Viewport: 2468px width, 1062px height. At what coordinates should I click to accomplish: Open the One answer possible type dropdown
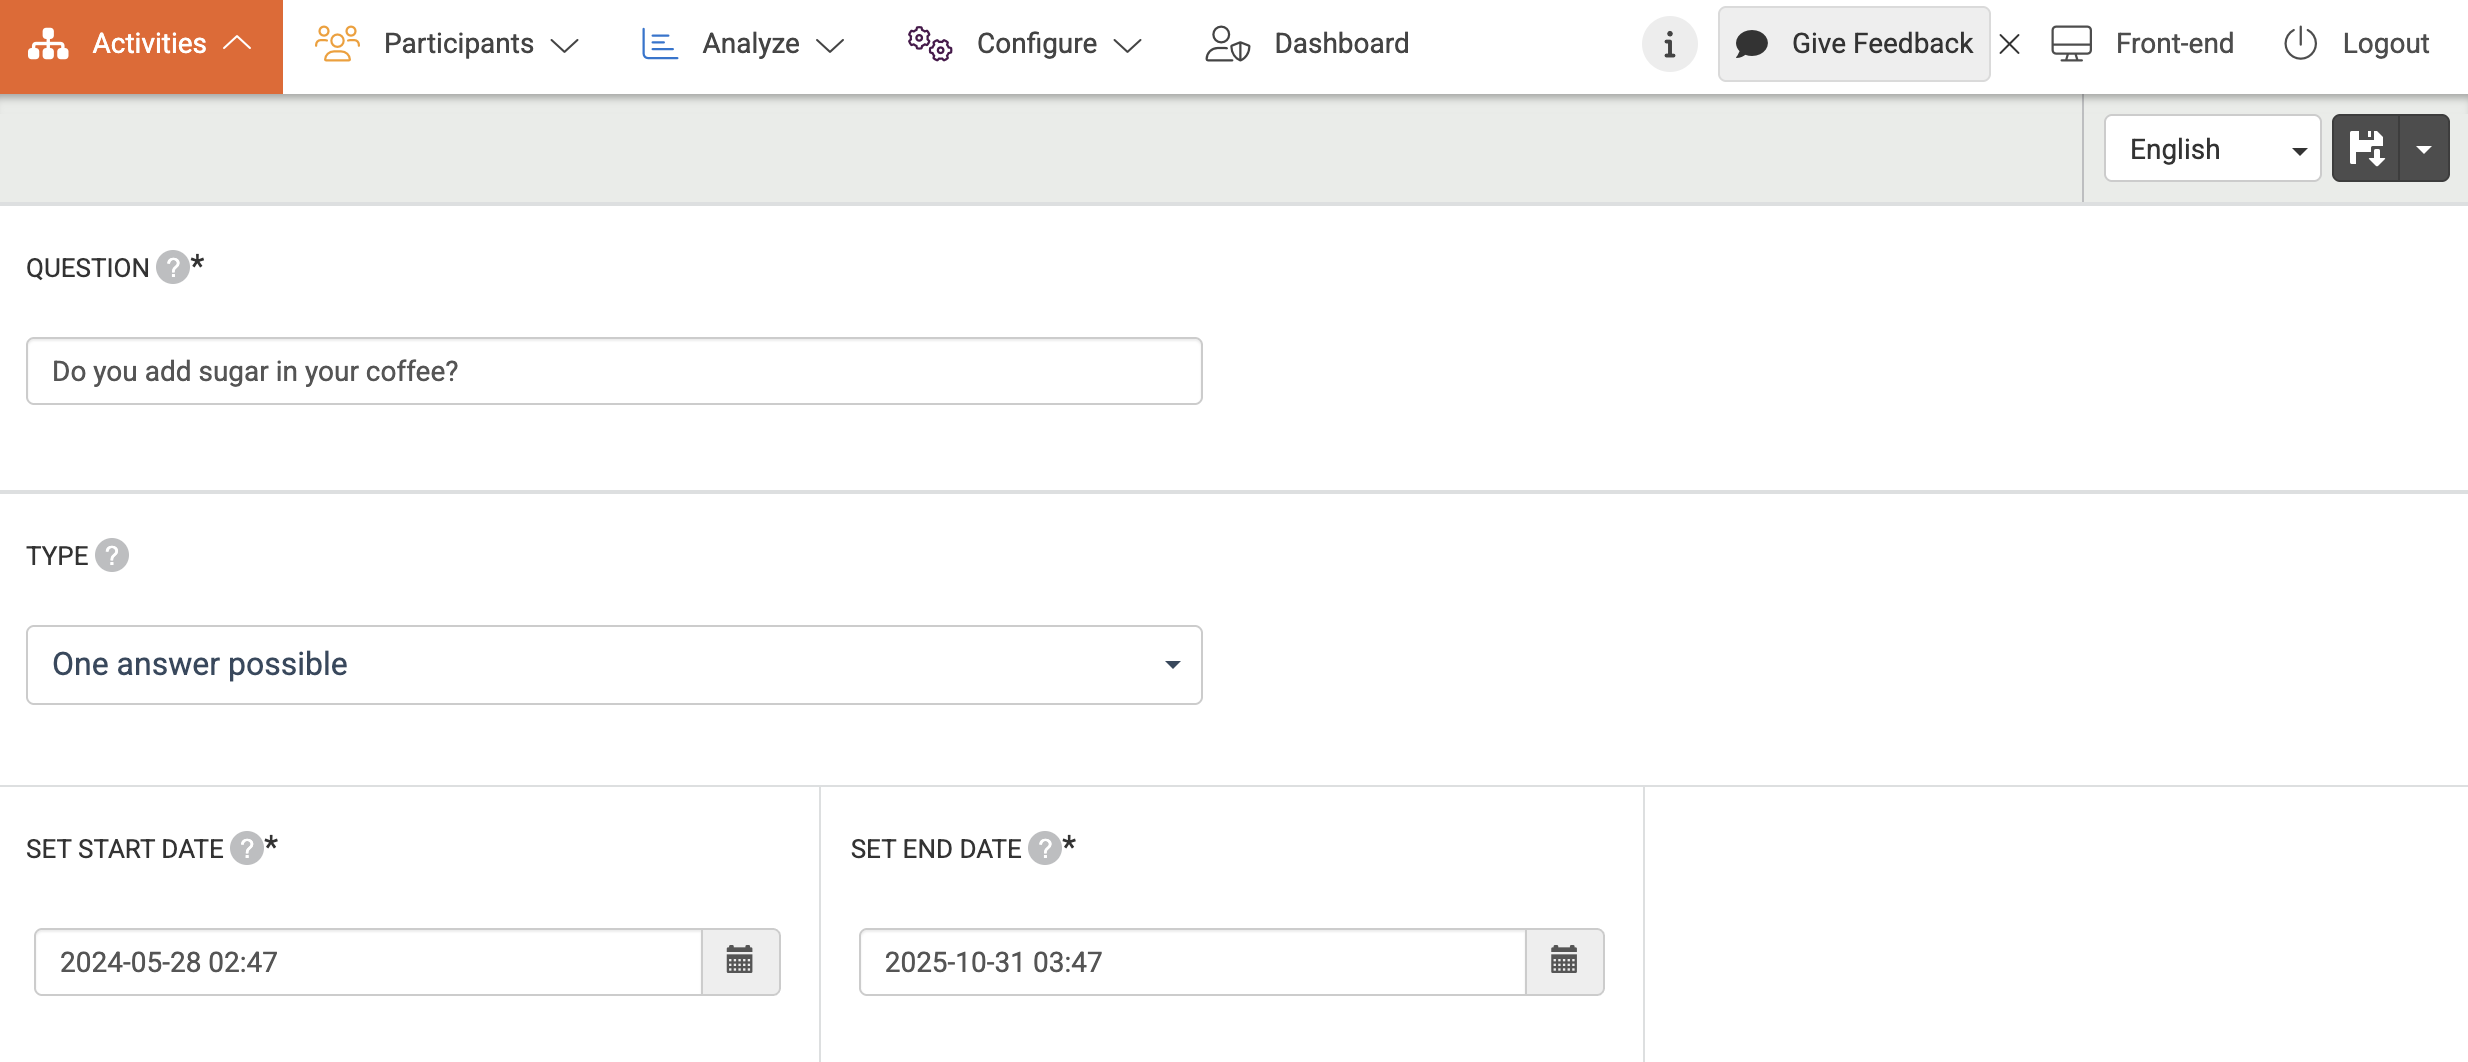614,665
